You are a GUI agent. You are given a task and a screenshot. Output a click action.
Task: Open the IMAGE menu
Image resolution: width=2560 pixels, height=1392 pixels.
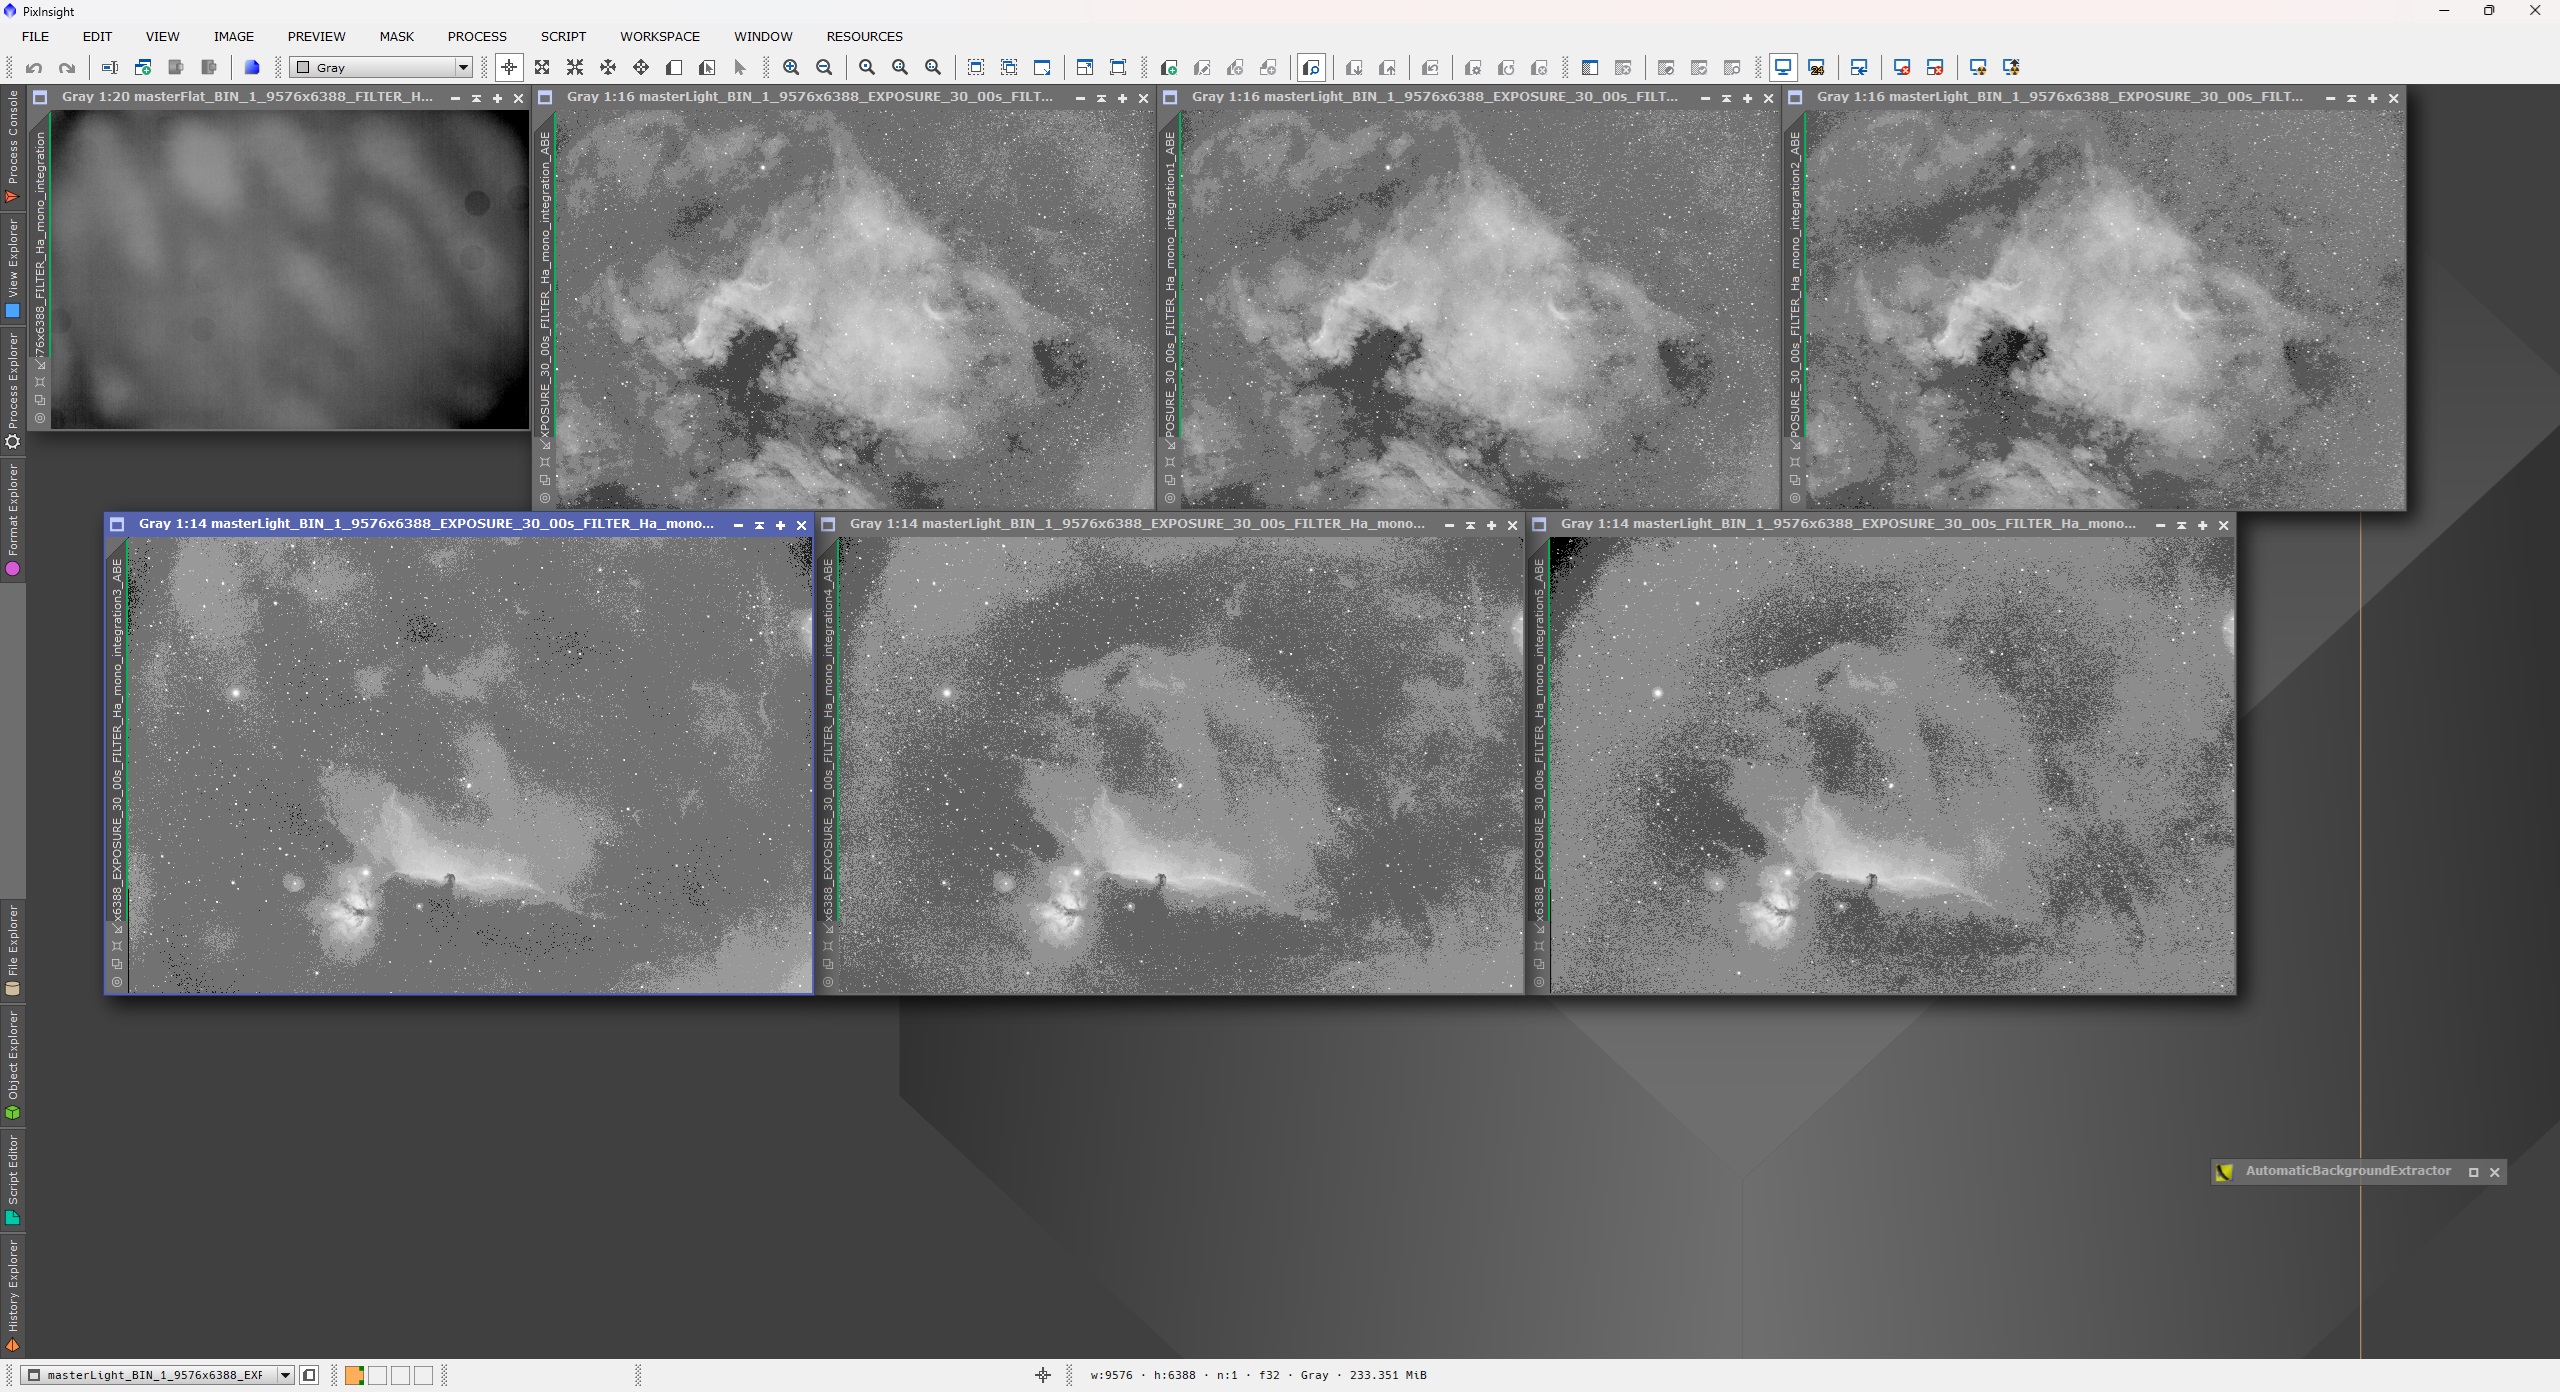233,36
